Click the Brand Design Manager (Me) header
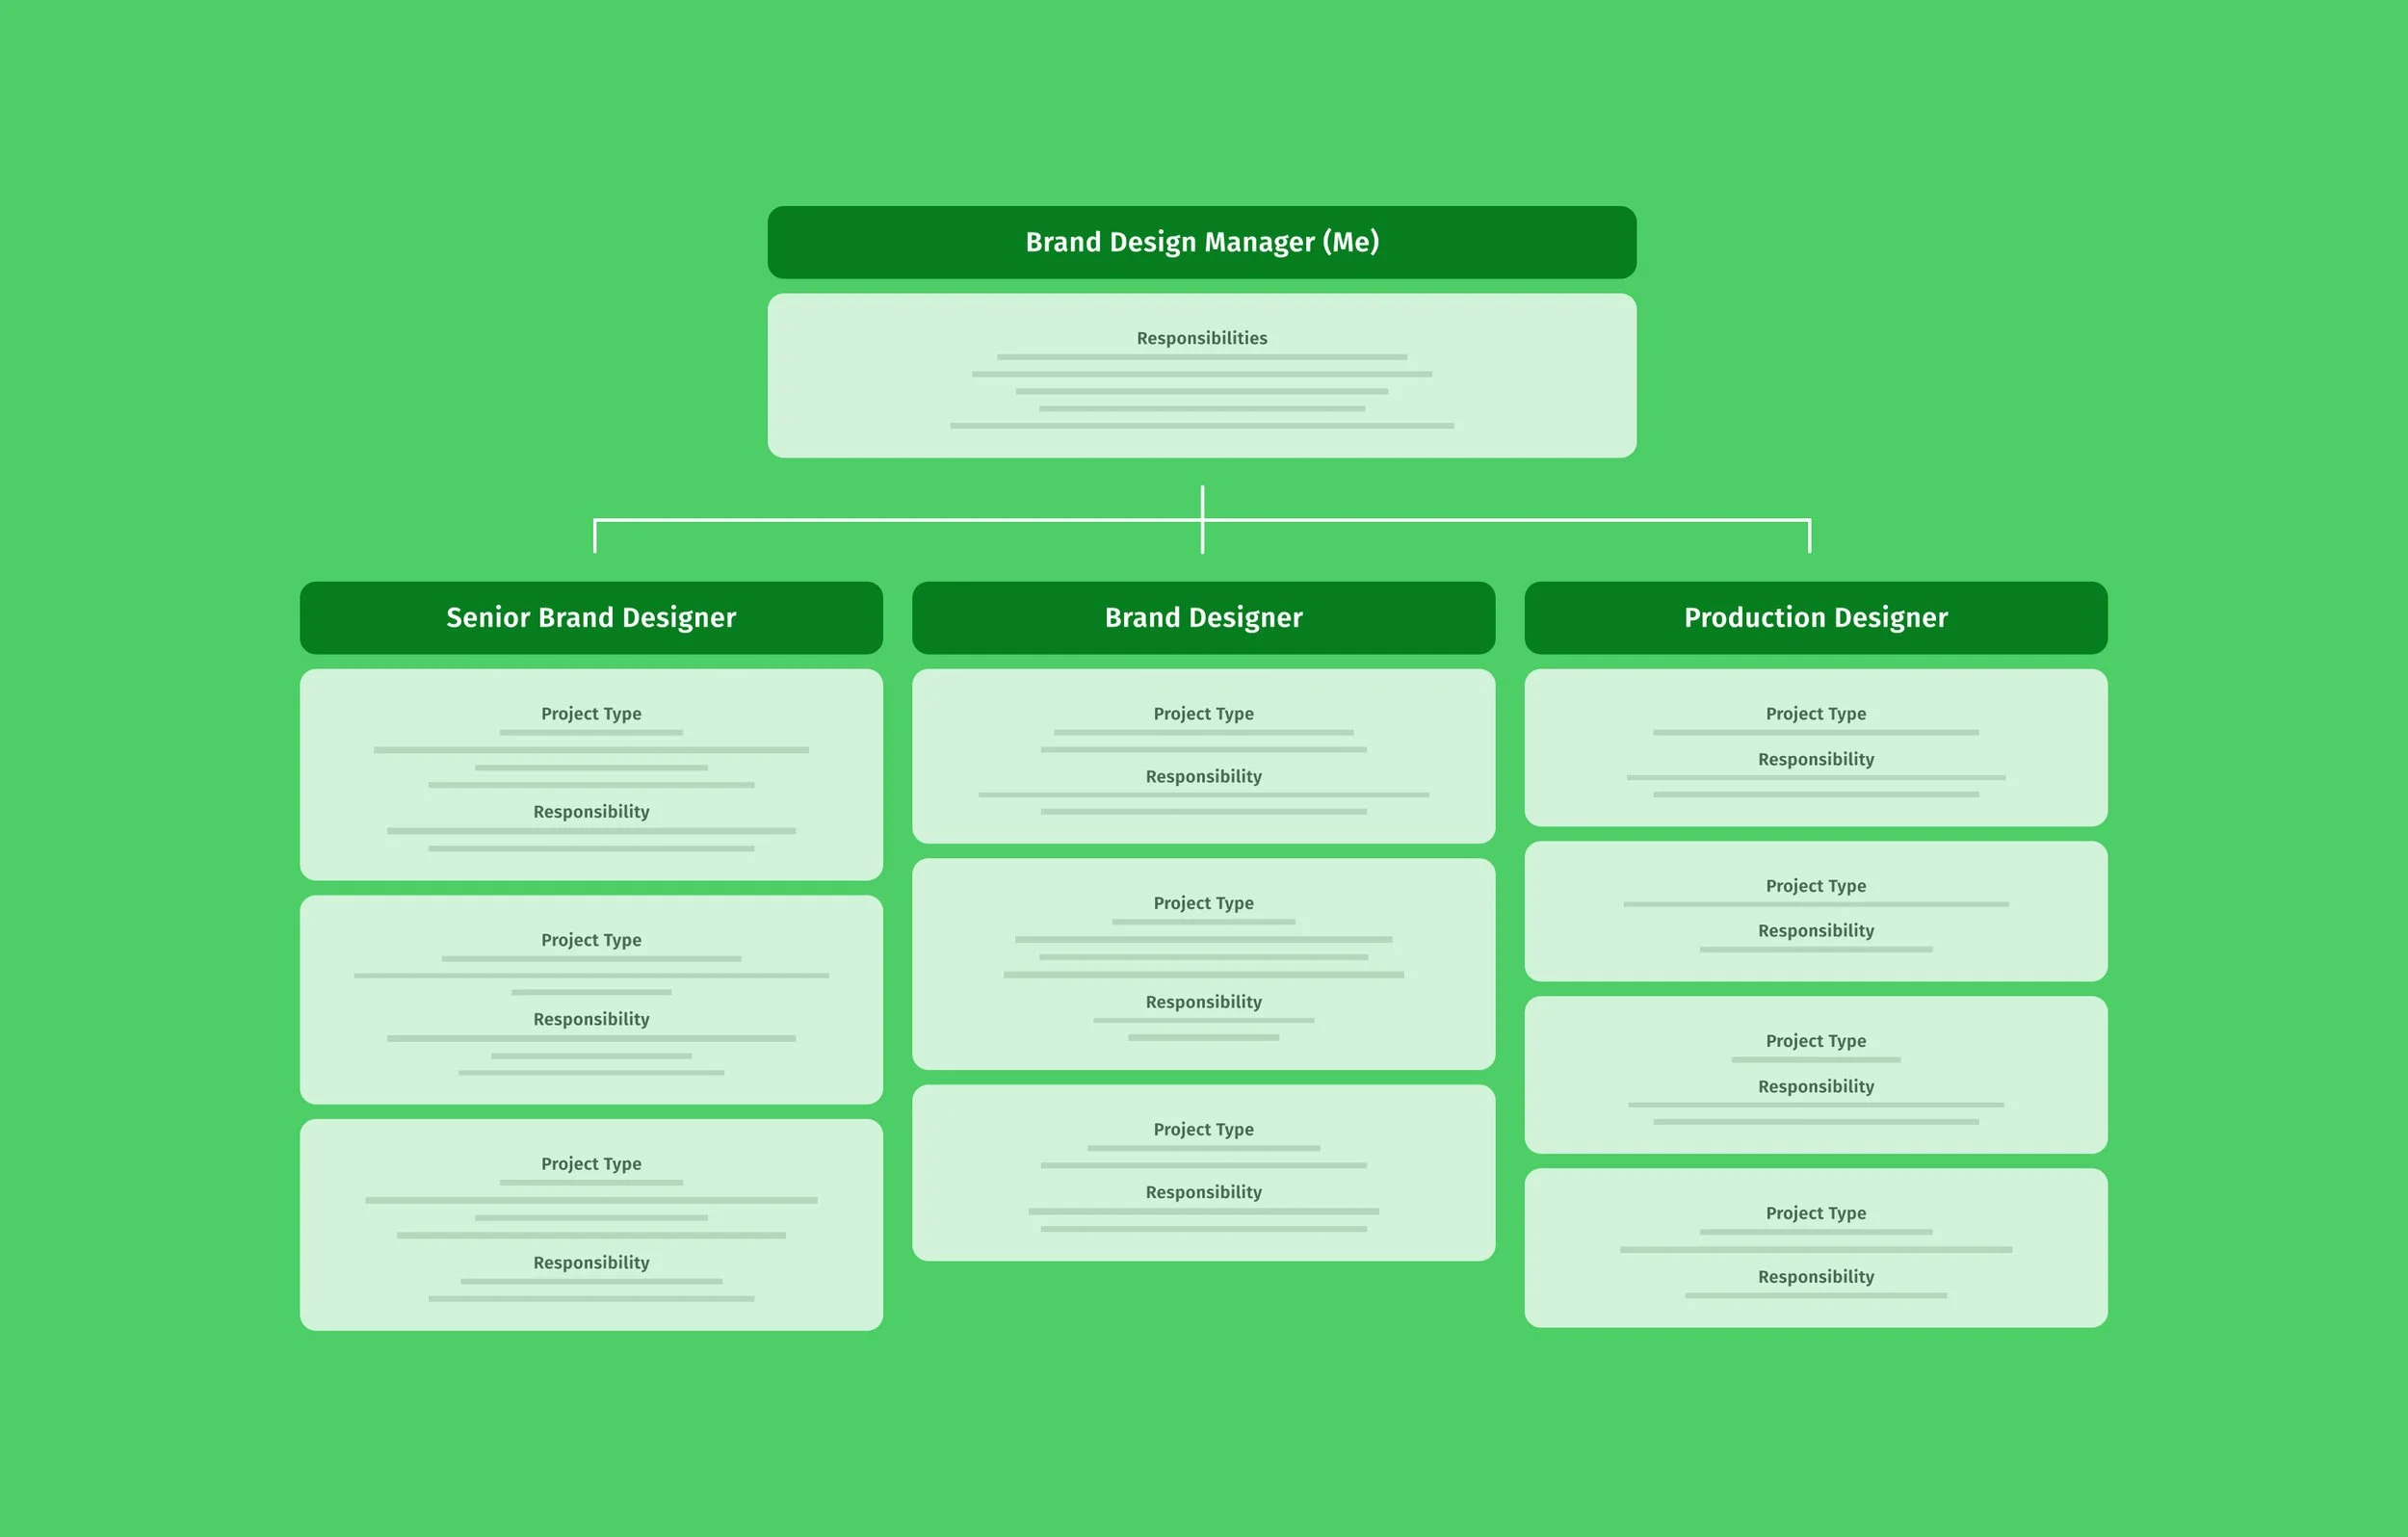Viewport: 2408px width, 1537px height. coord(1201,242)
